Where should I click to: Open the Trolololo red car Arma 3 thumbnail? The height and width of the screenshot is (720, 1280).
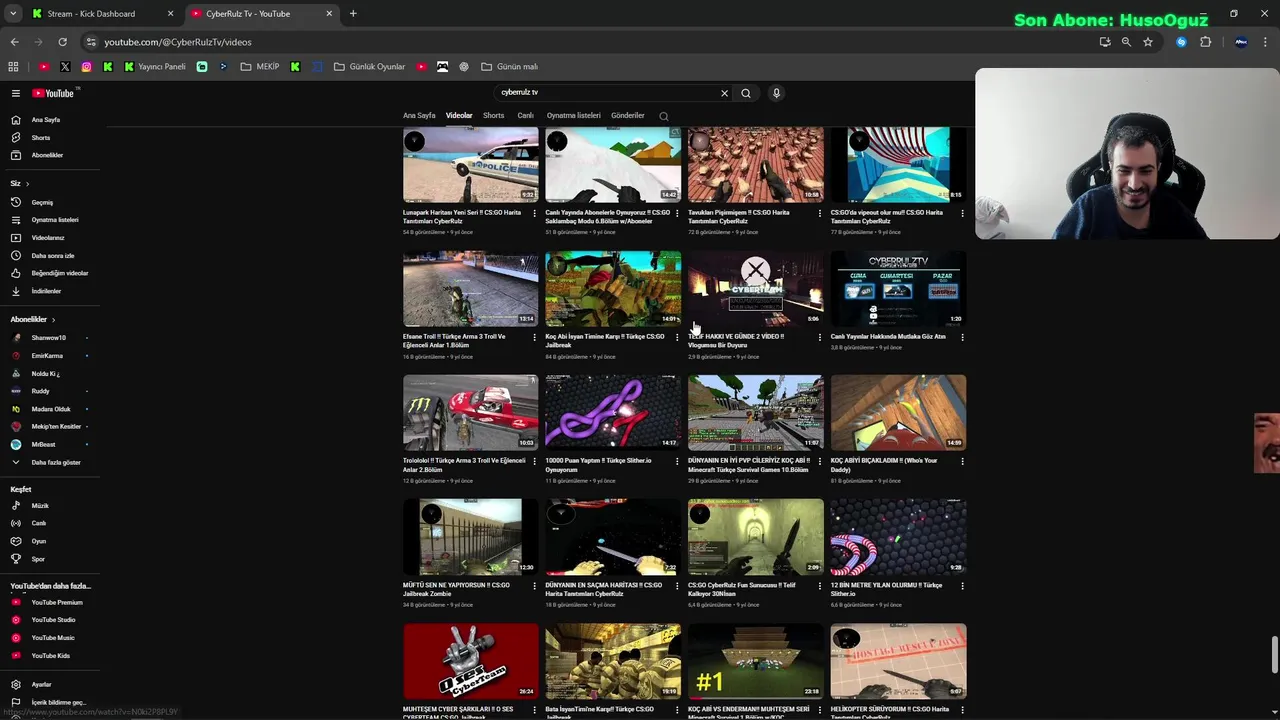pyautogui.click(x=470, y=412)
